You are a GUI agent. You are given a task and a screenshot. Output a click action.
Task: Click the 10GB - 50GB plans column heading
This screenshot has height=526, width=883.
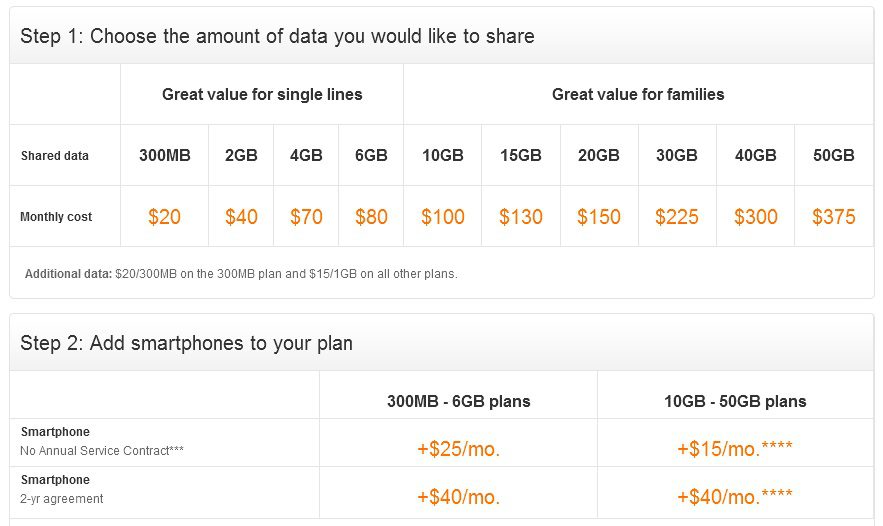[735, 402]
